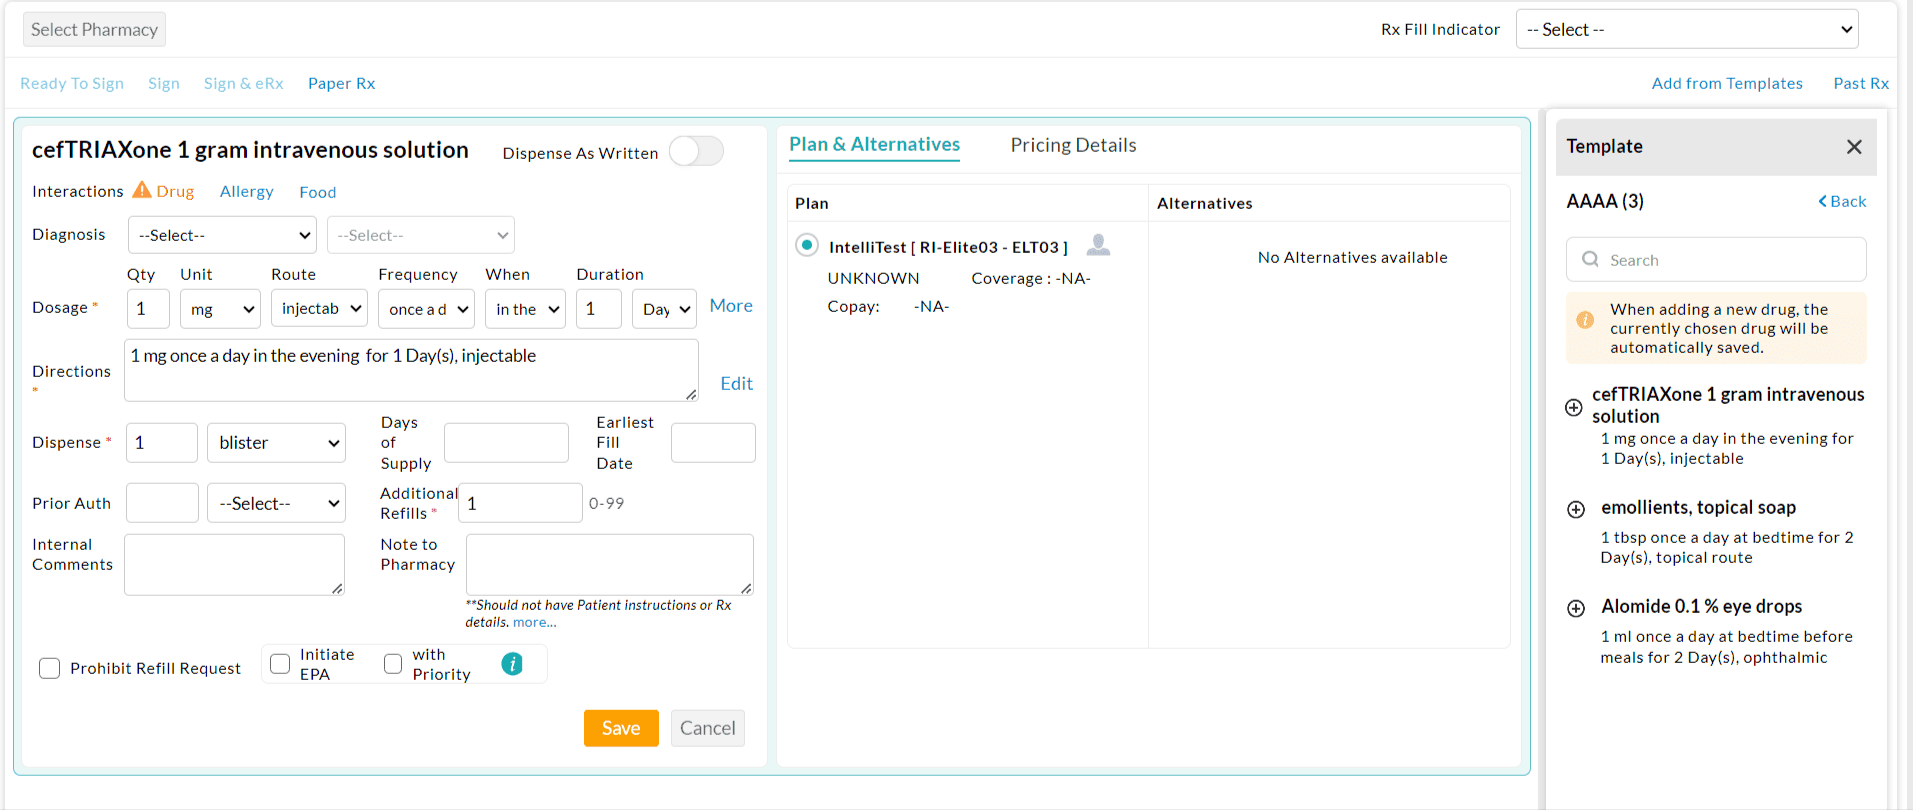The height and width of the screenshot is (810, 1913).
Task: Expand the Route dropdown showing injectab
Action: tap(319, 309)
